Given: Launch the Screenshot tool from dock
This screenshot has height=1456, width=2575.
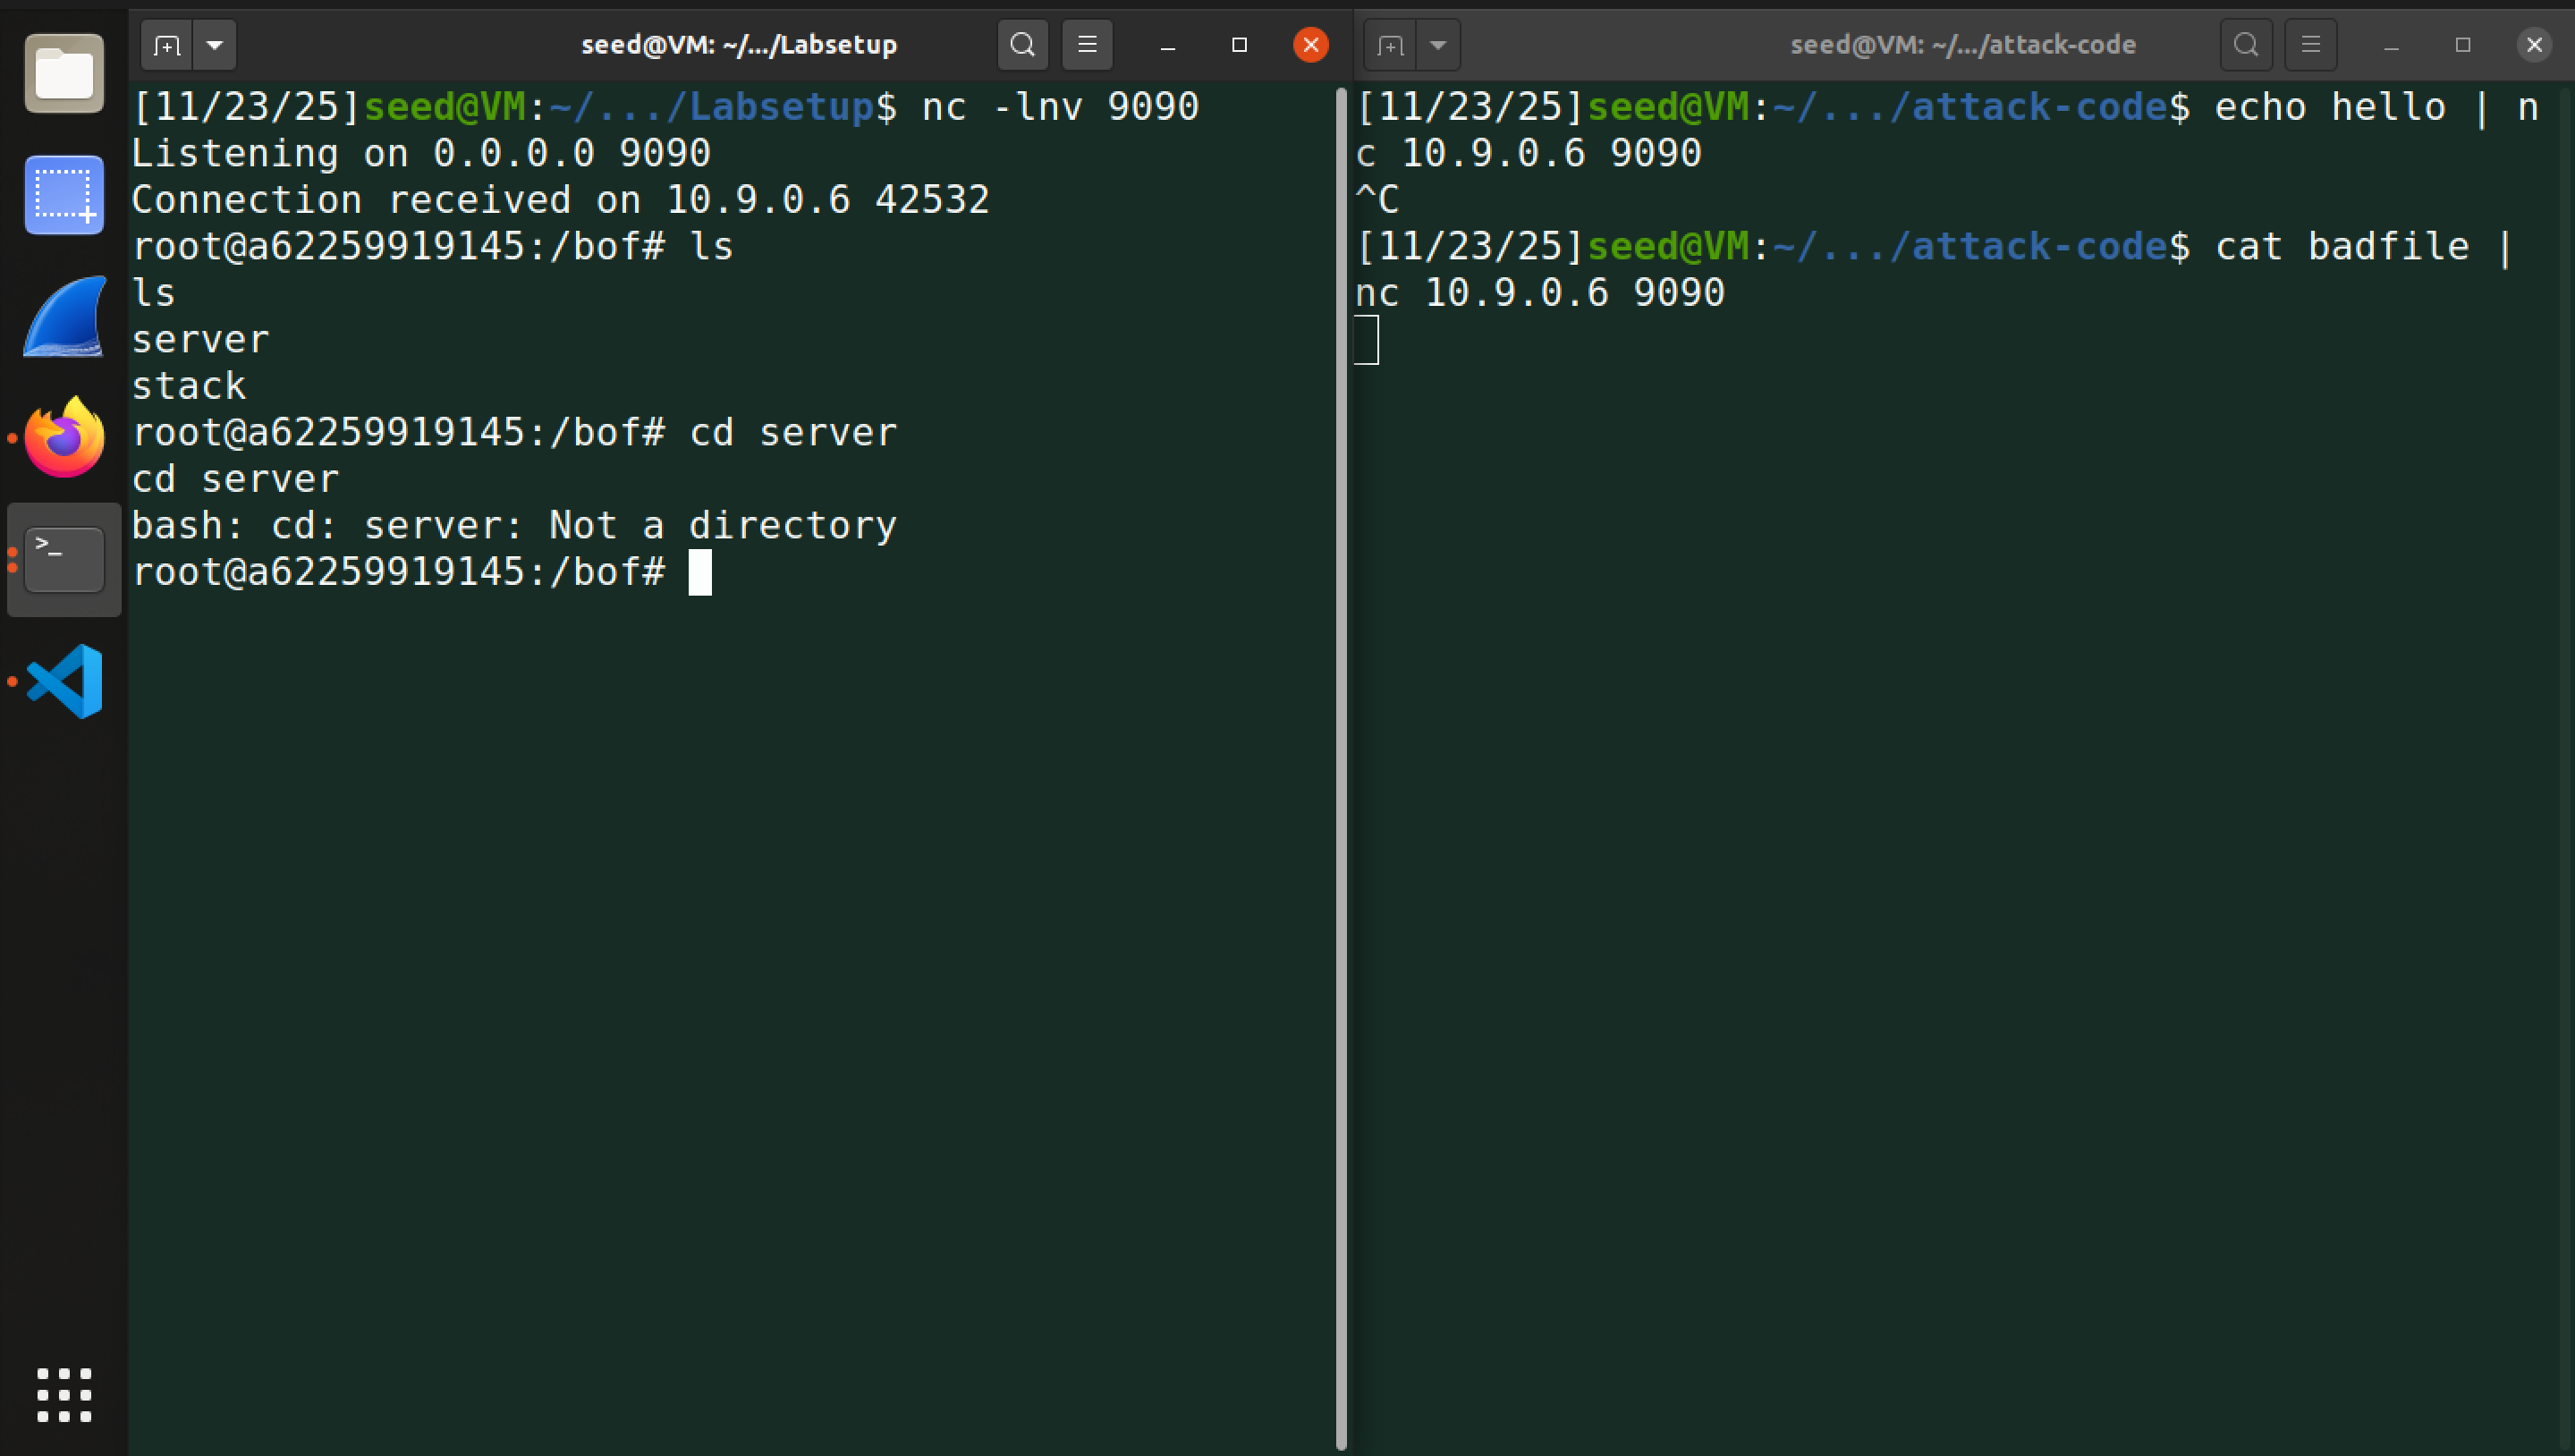Looking at the screenshot, I should click(64, 195).
